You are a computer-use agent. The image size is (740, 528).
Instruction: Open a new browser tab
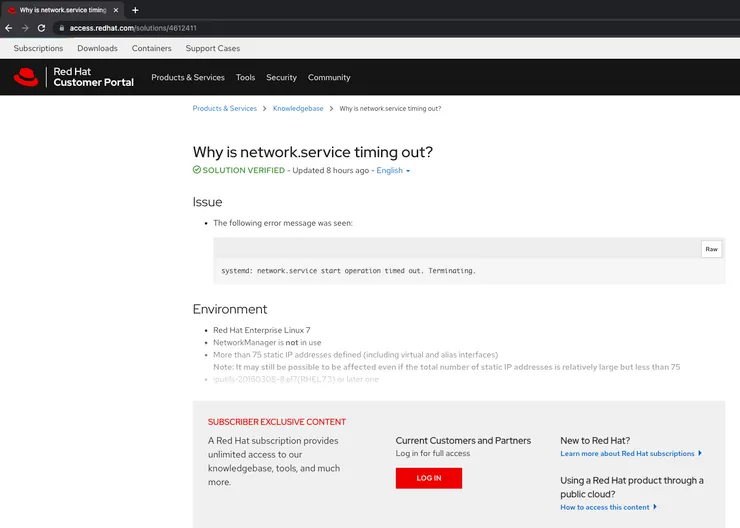(135, 10)
